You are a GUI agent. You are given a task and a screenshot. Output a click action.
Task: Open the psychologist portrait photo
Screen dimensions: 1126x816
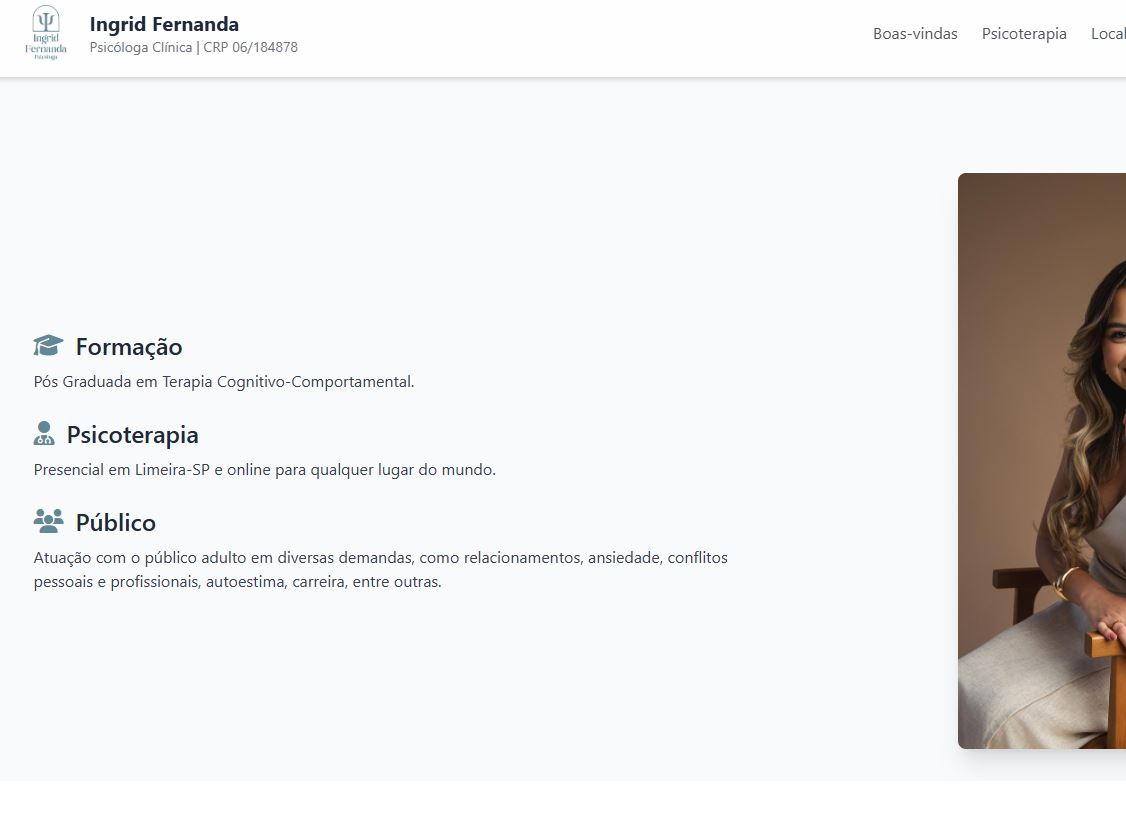pyautogui.click(x=1042, y=460)
